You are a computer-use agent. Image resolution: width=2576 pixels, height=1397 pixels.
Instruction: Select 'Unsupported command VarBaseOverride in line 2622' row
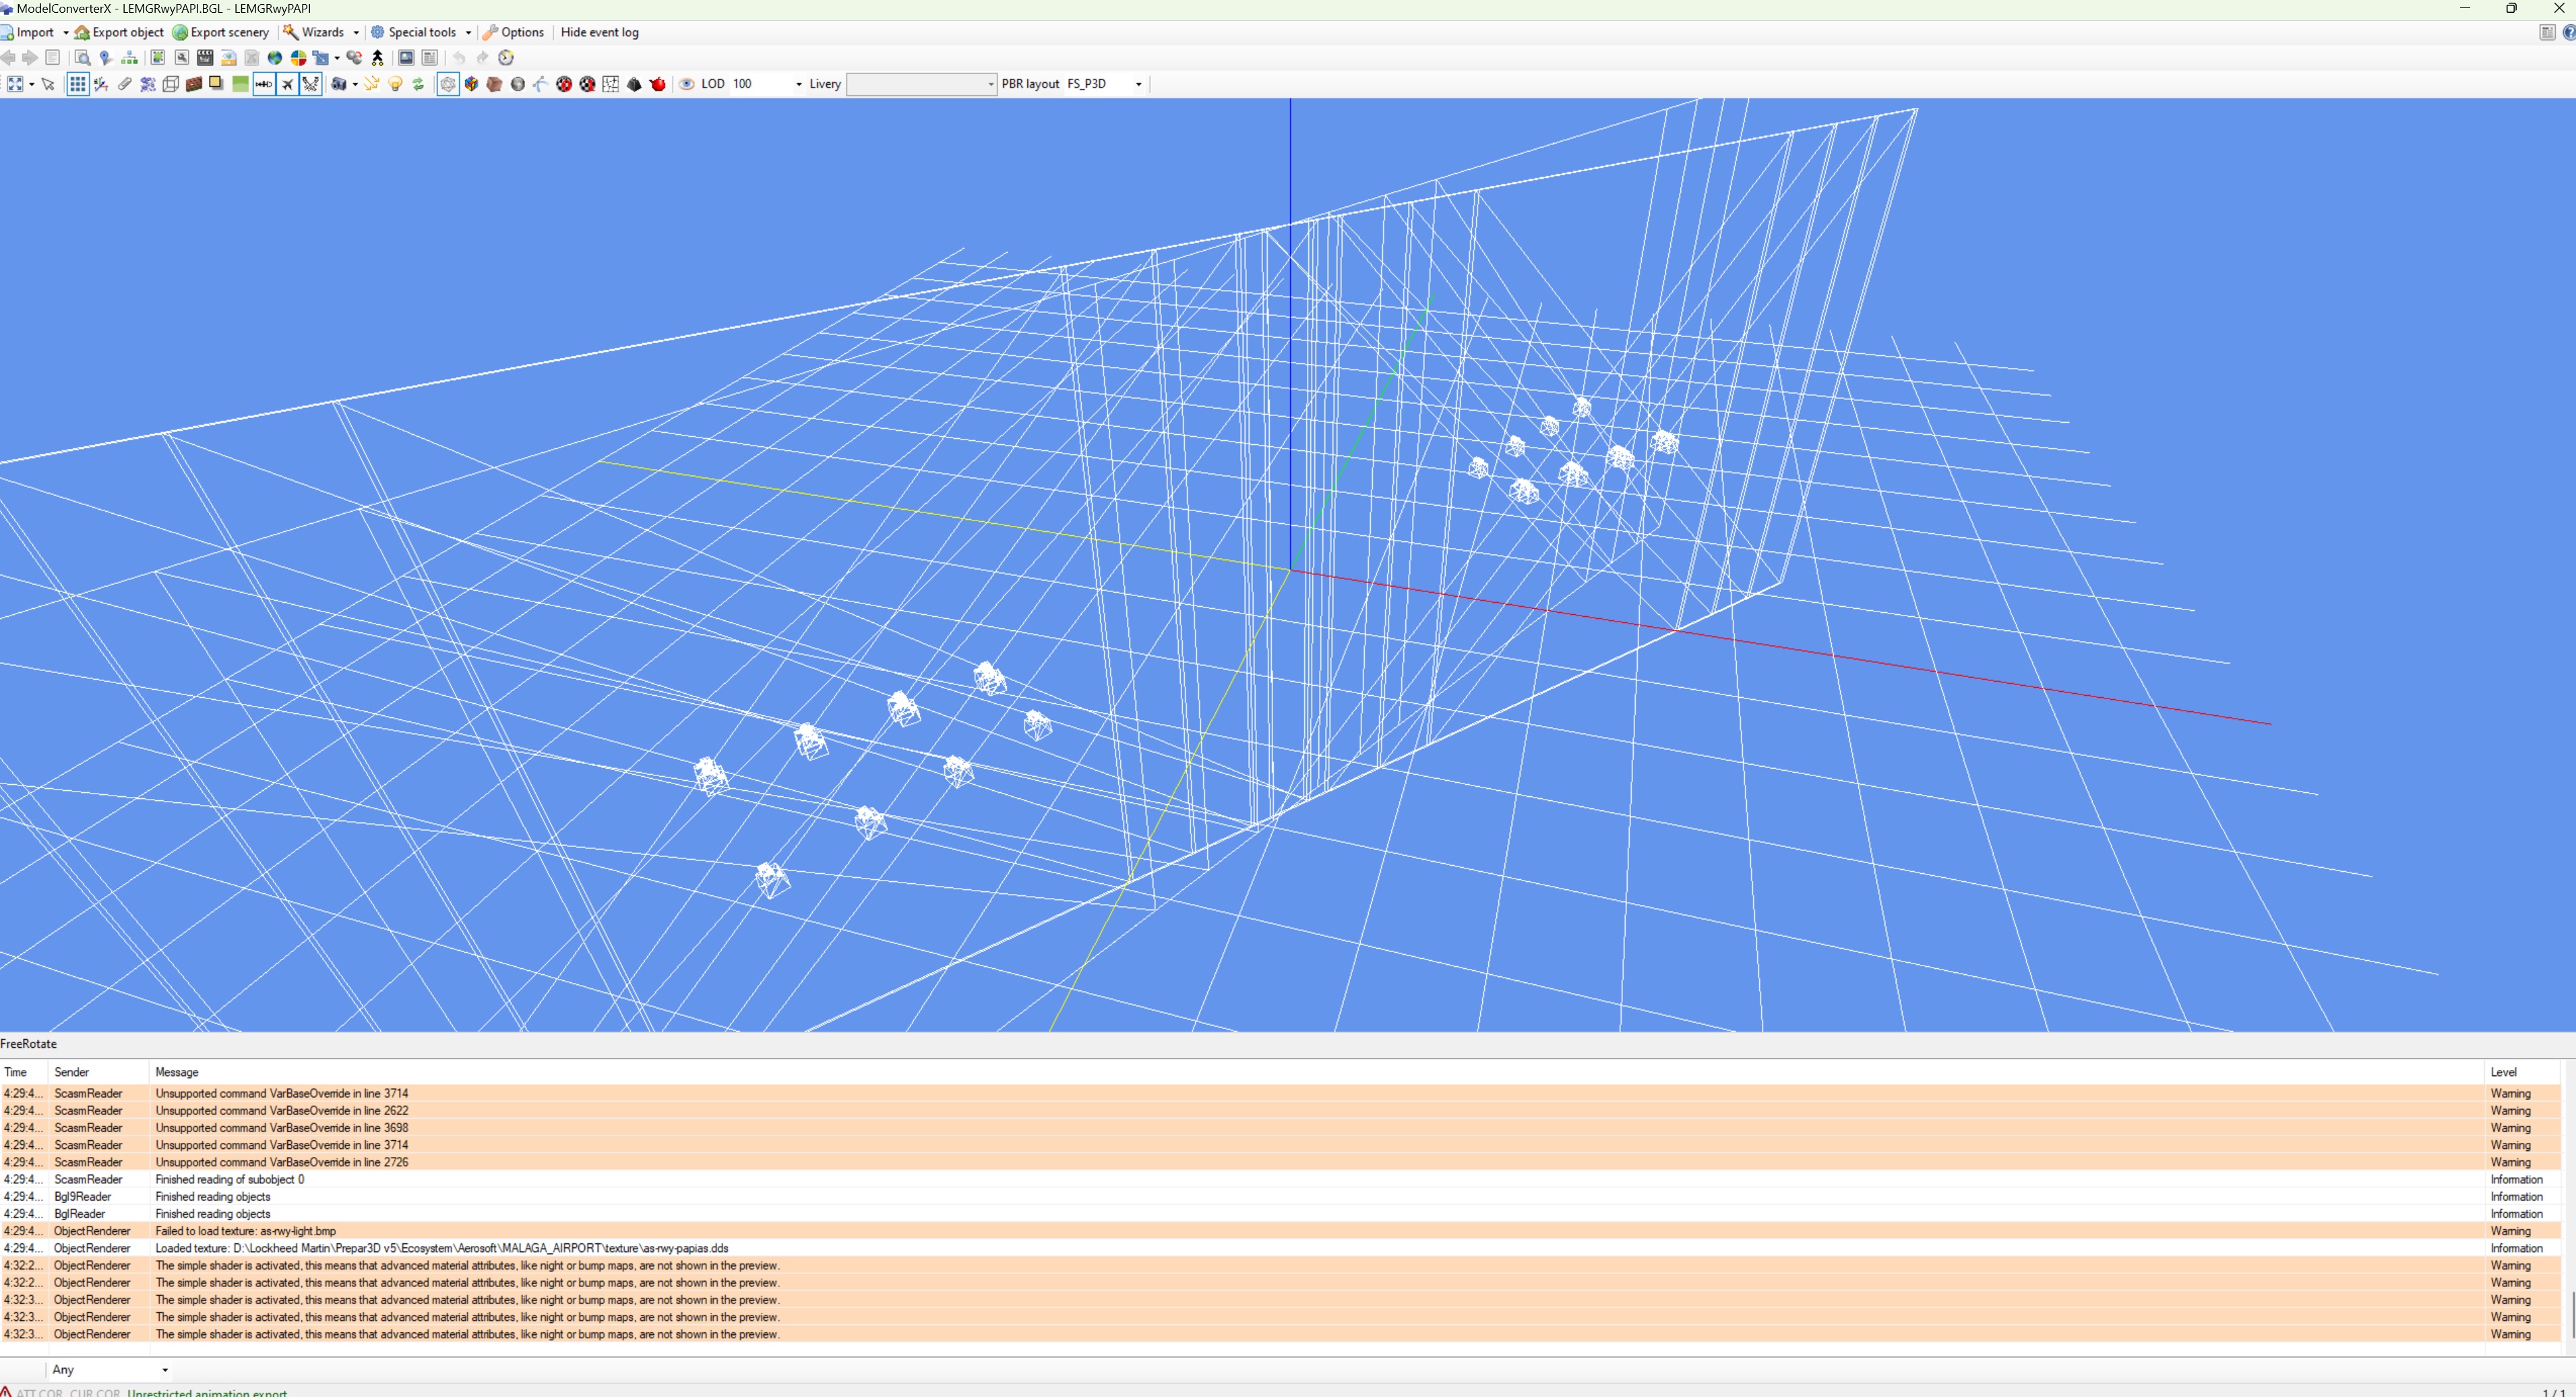(x=1280, y=1110)
